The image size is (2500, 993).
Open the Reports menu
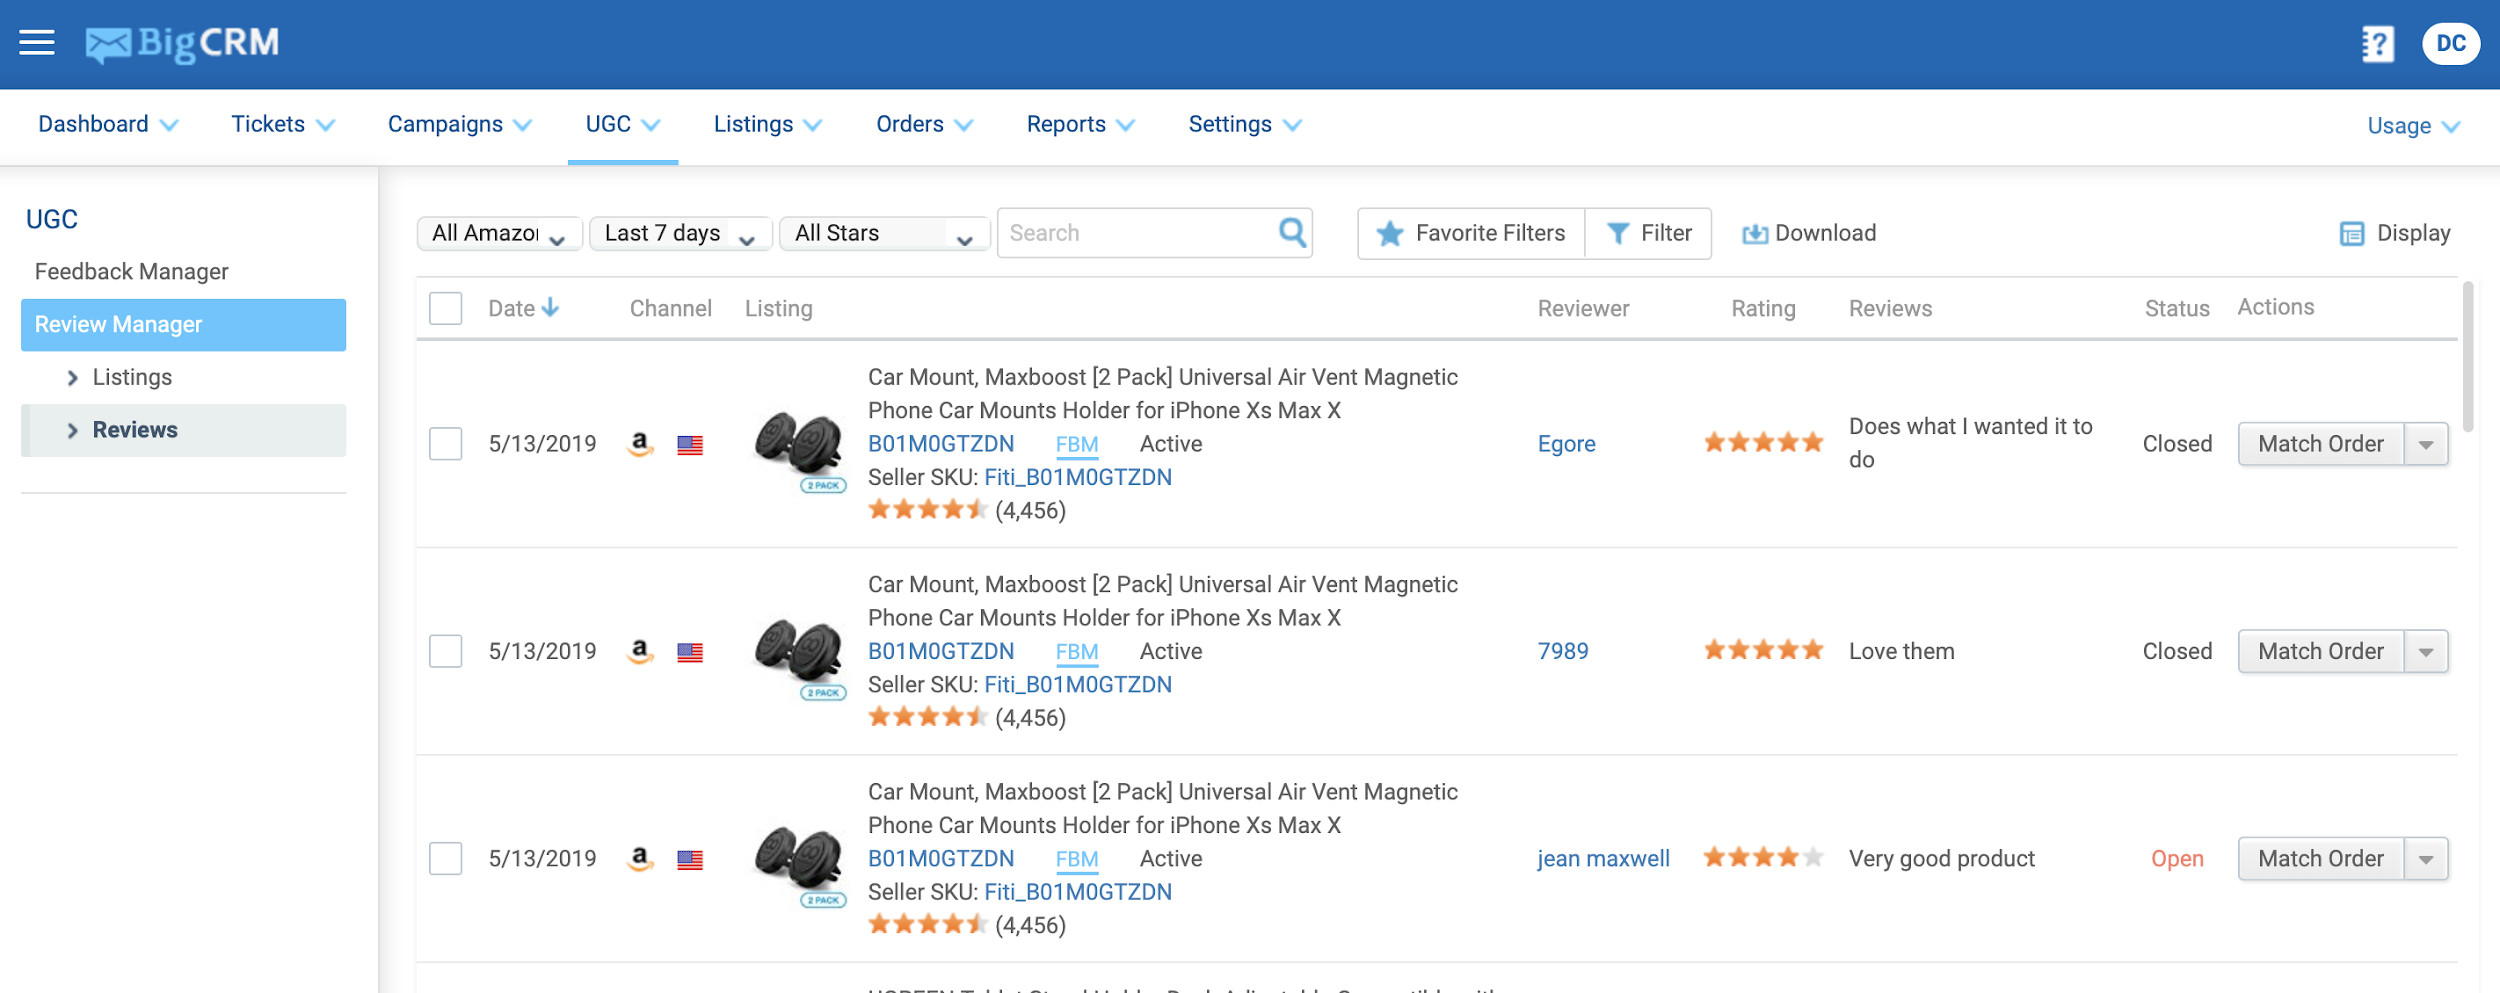[1081, 125]
